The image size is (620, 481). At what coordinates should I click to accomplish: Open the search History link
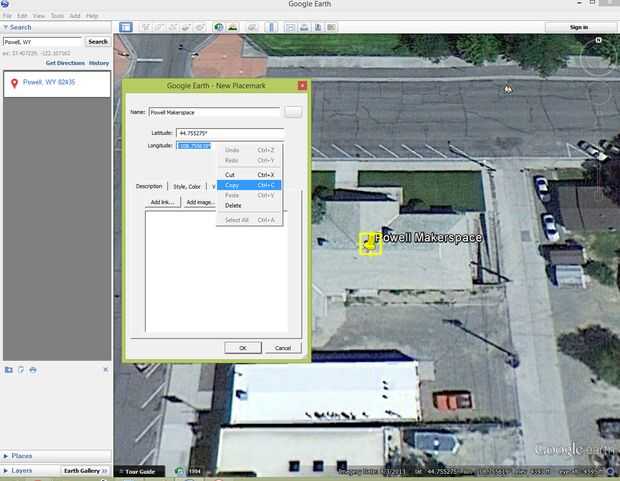[99, 63]
